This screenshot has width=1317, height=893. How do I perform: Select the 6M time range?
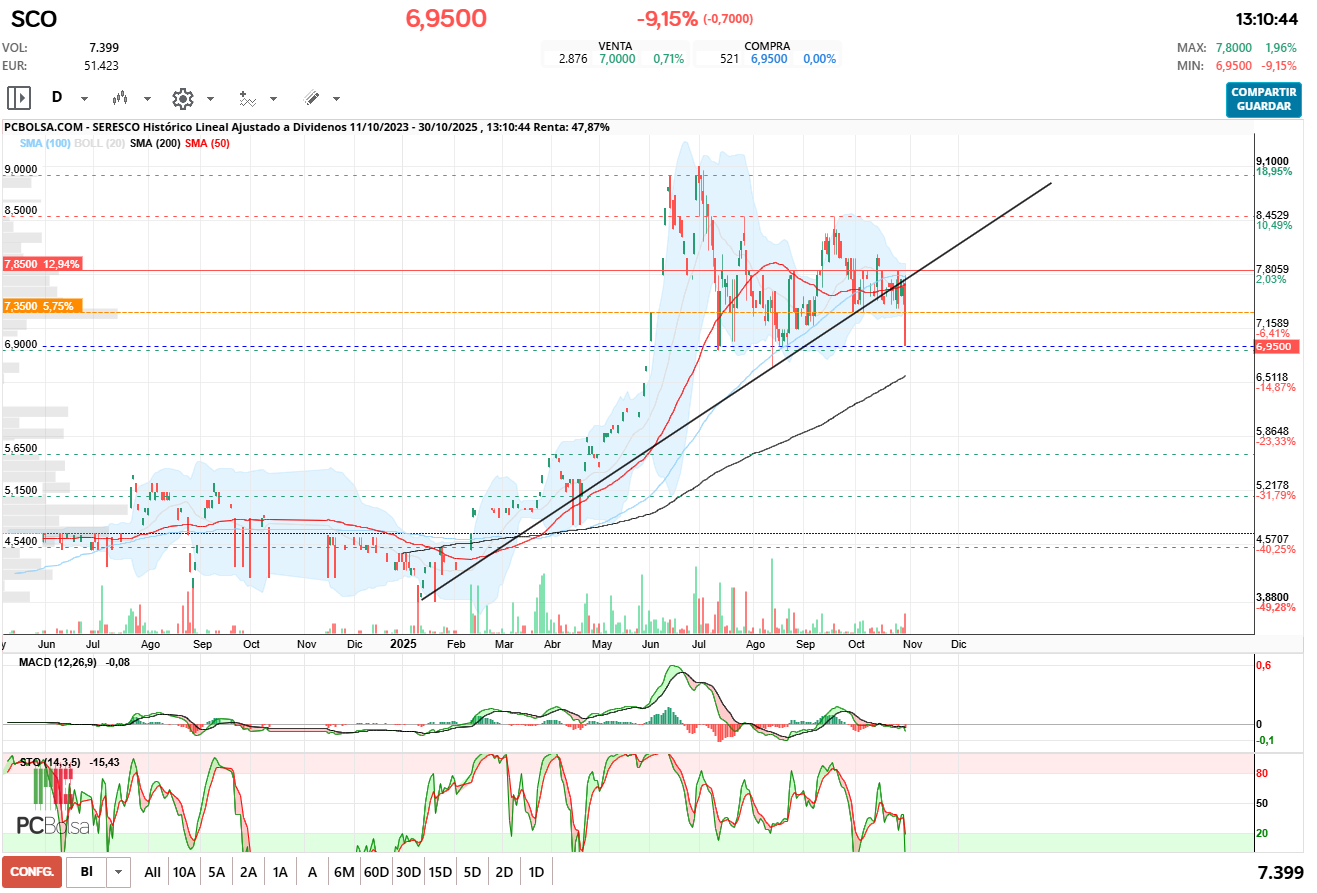tap(344, 872)
